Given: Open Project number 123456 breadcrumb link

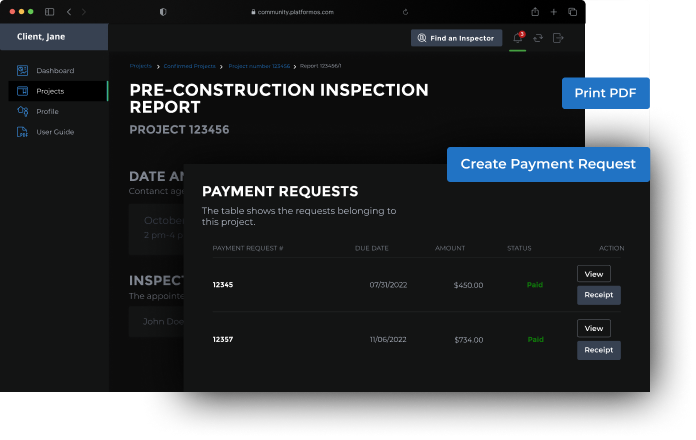Looking at the screenshot, I should point(259,65).
